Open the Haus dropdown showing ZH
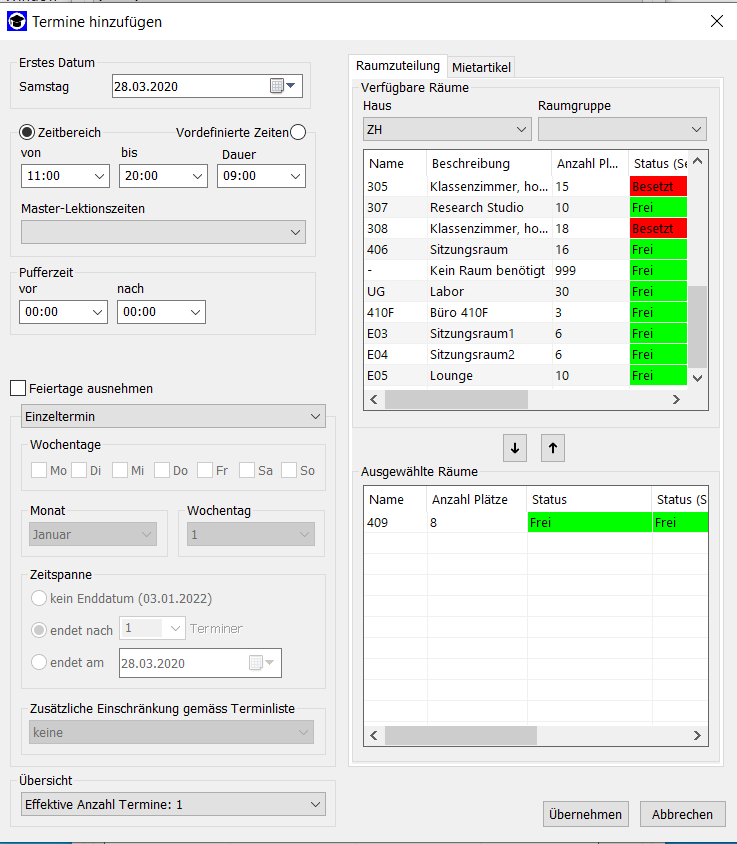The image size is (737, 844). point(447,129)
